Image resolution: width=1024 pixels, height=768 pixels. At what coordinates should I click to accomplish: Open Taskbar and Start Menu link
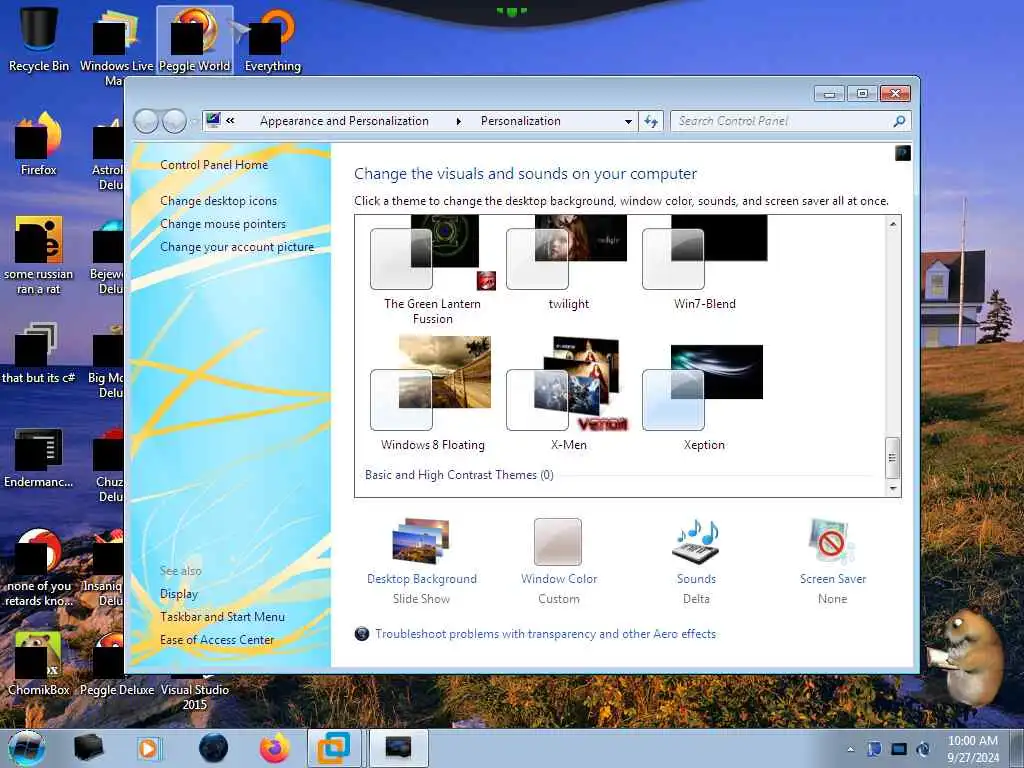[x=223, y=616]
